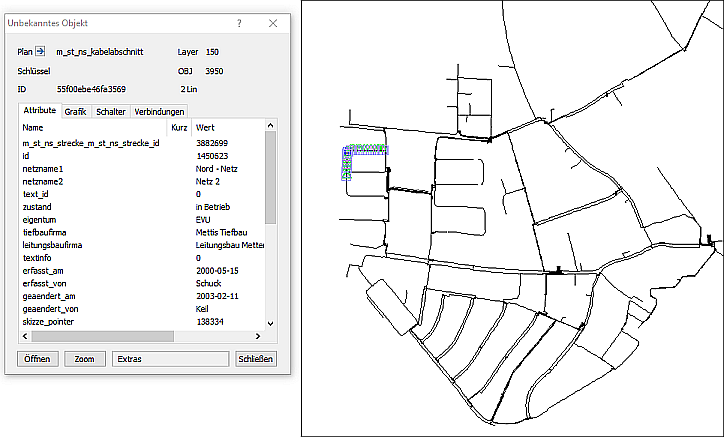Click the horizontal scrollbar right arrow
The width and height of the screenshot is (724, 437).
click(259, 335)
